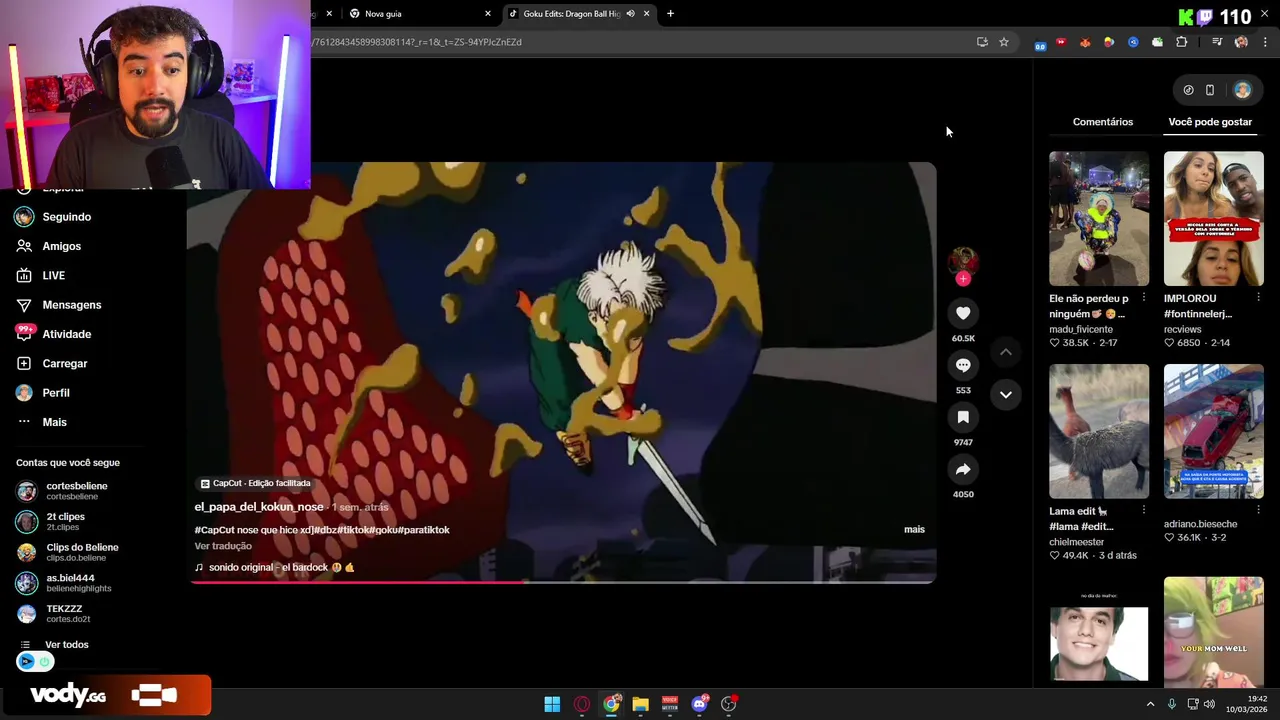Open the Opera GX taskbar icon
Screen dimensions: 1280x720
pos(582,704)
